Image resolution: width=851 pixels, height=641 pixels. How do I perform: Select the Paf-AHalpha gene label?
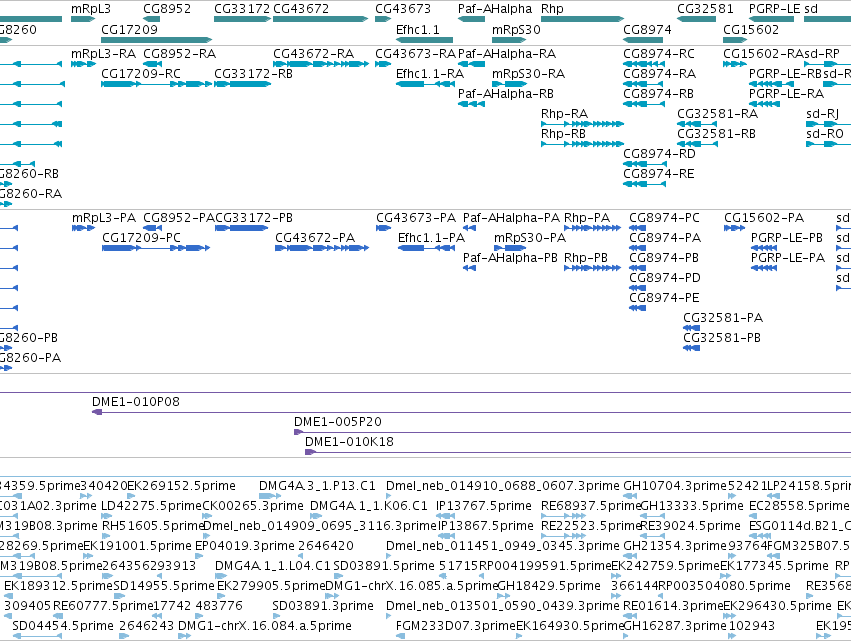point(495,9)
